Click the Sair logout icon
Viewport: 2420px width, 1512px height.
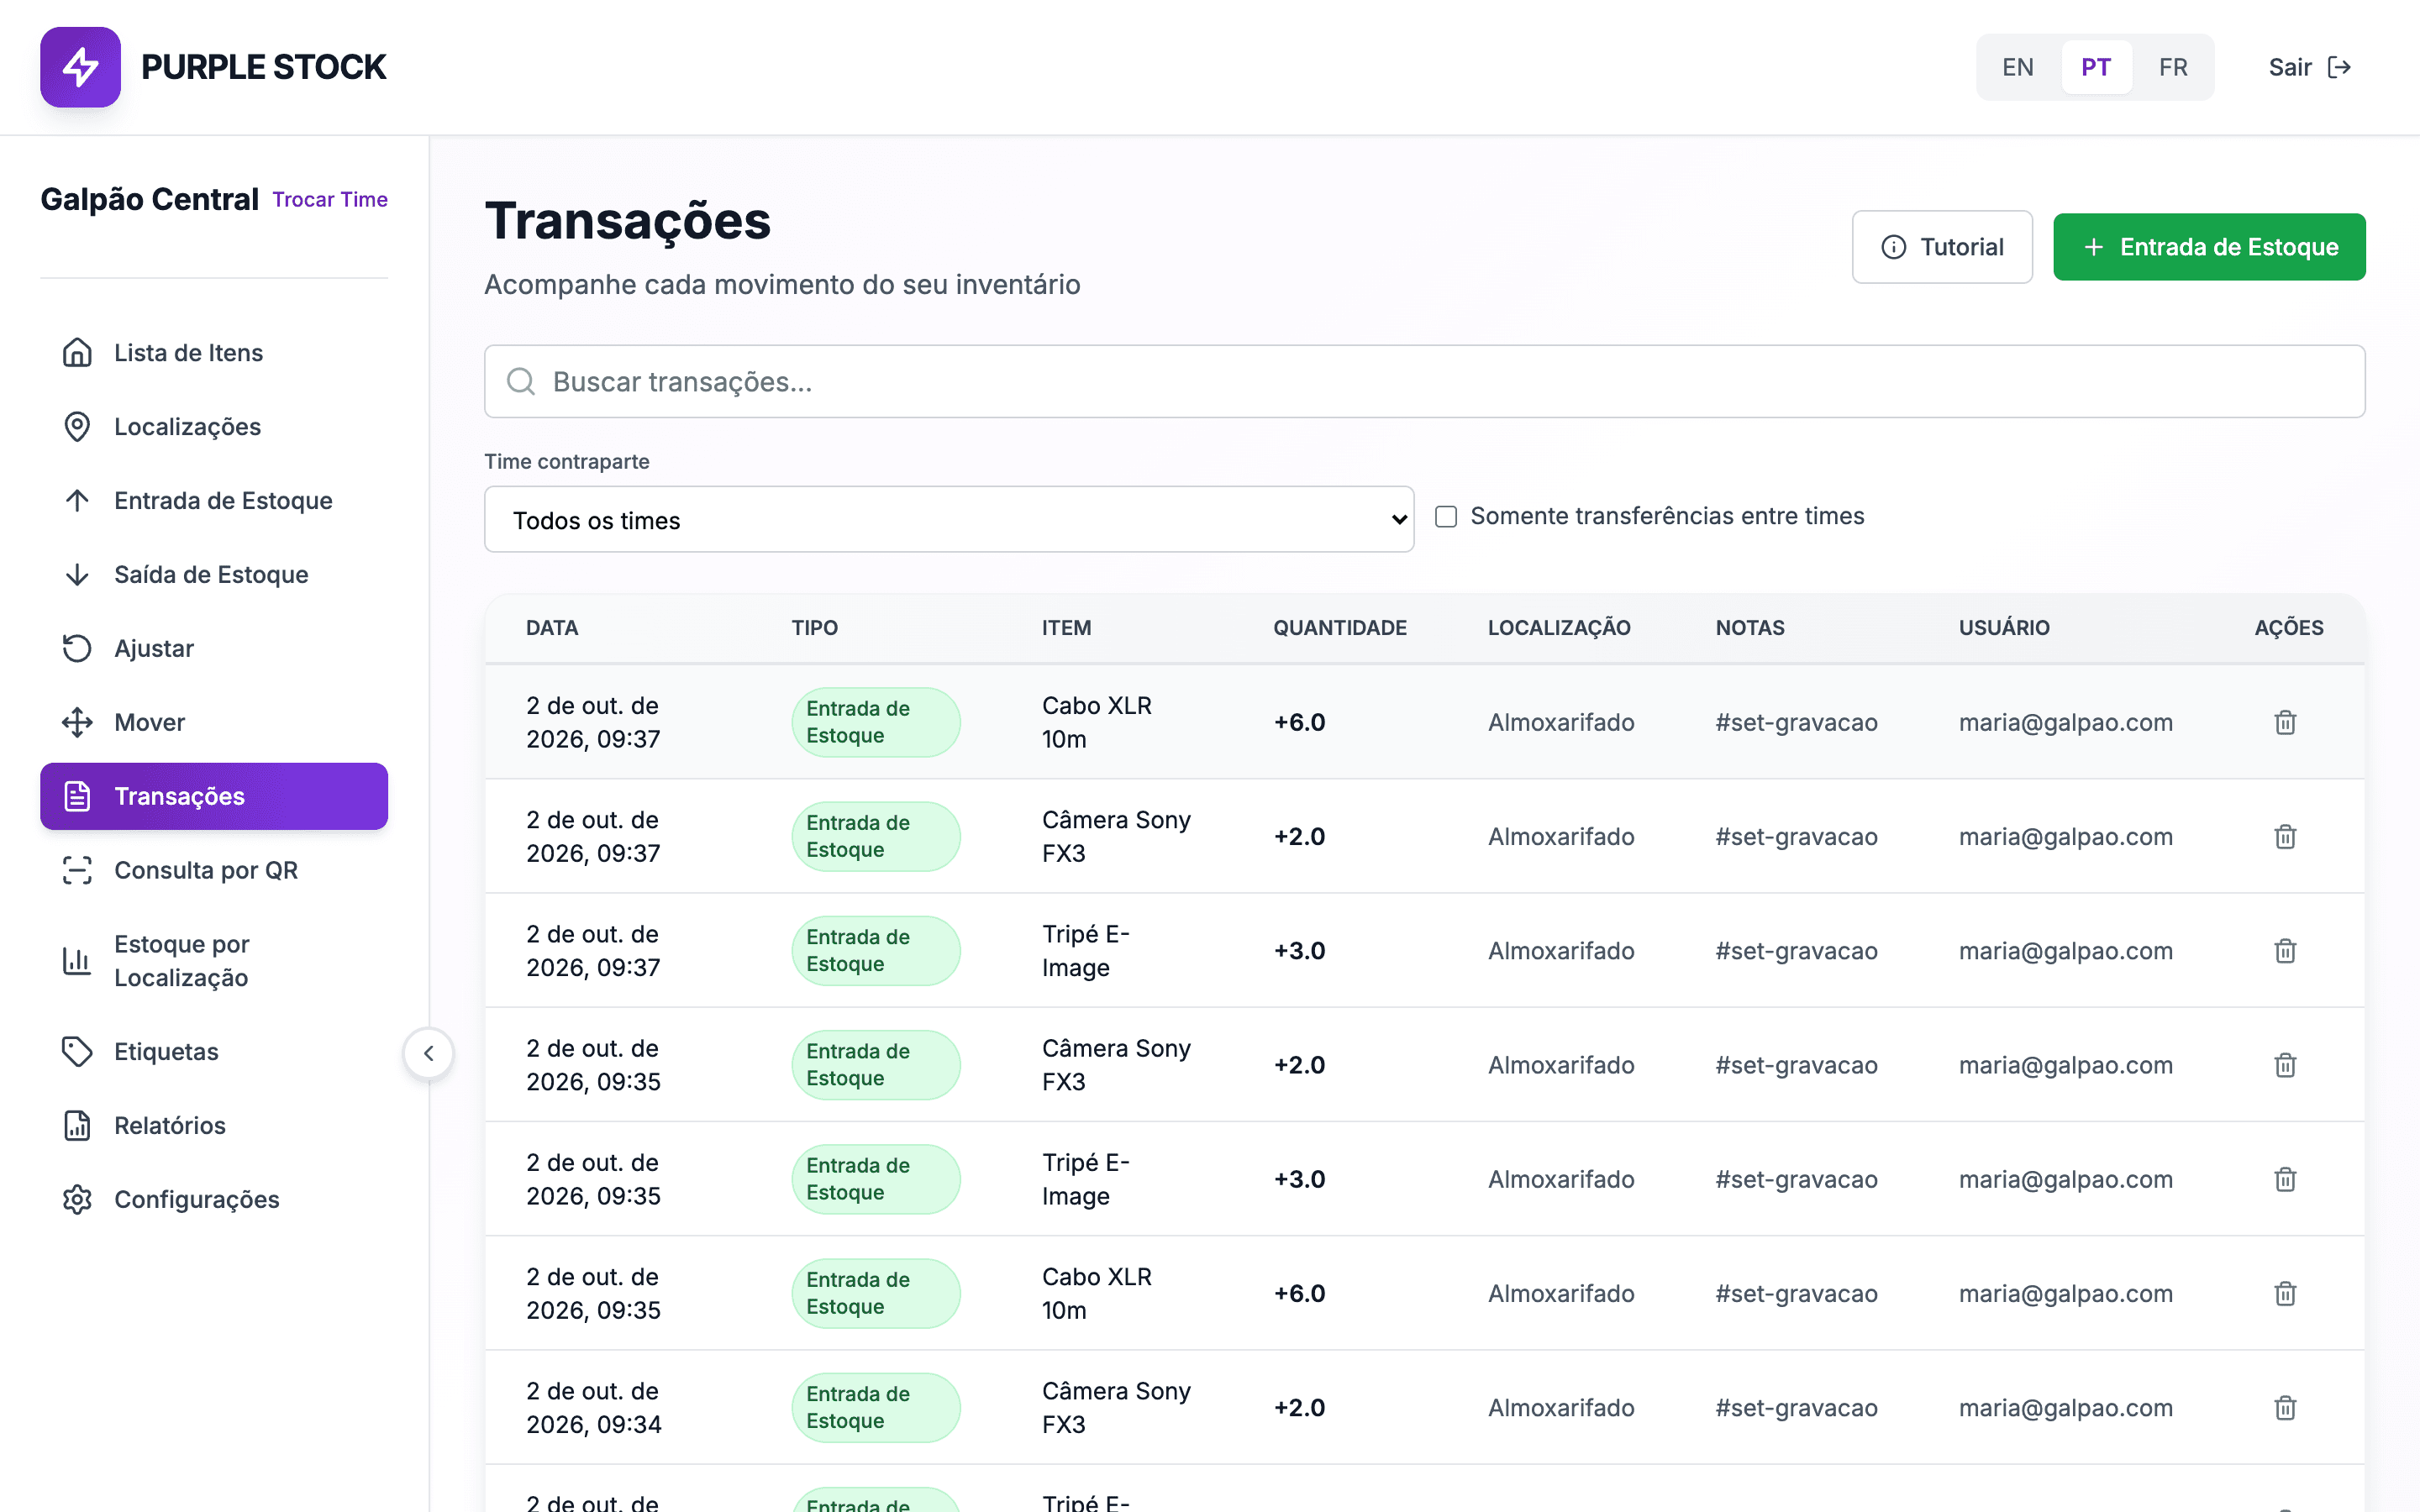click(2340, 67)
